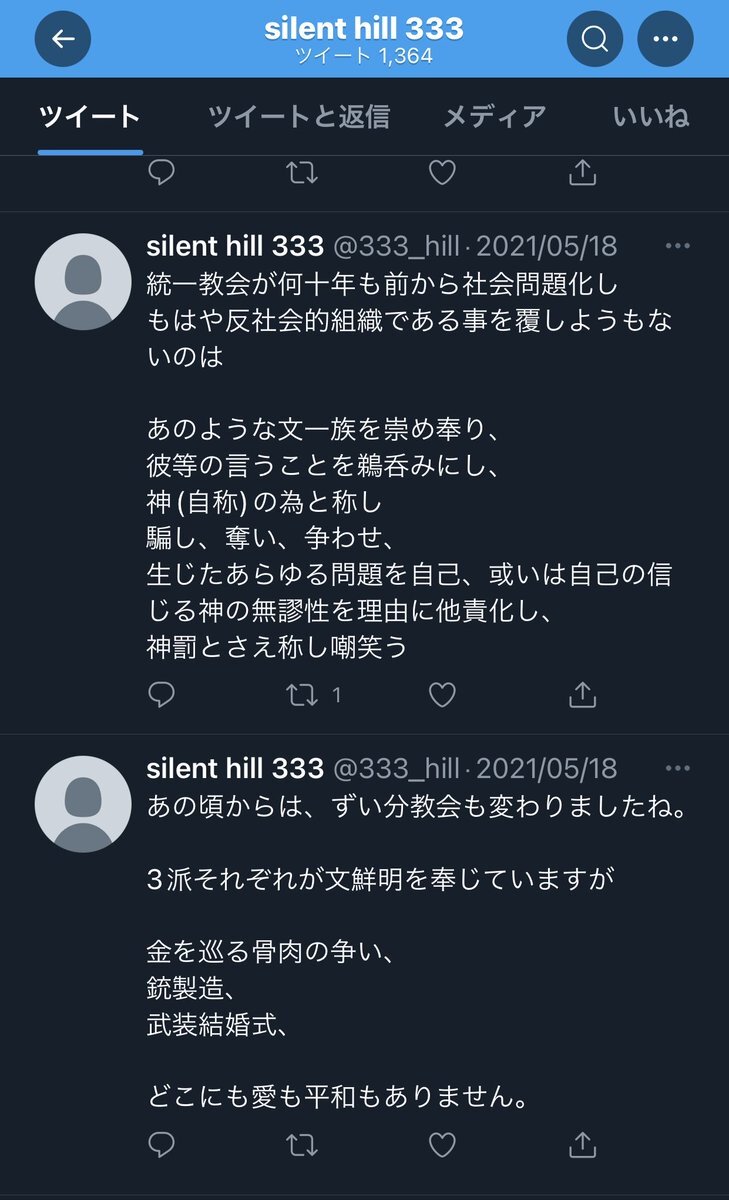
Task: Reply to the あの頃からは tweet
Action: pyautogui.click(x=162, y=1143)
